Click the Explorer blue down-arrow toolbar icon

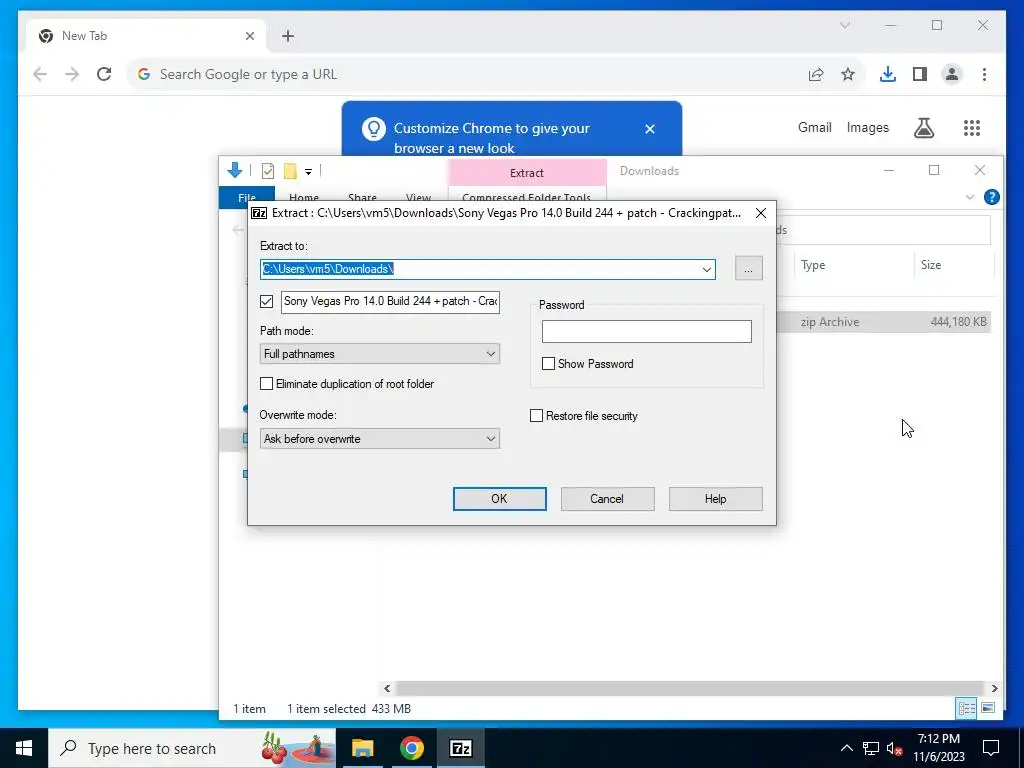click(234, 171)
